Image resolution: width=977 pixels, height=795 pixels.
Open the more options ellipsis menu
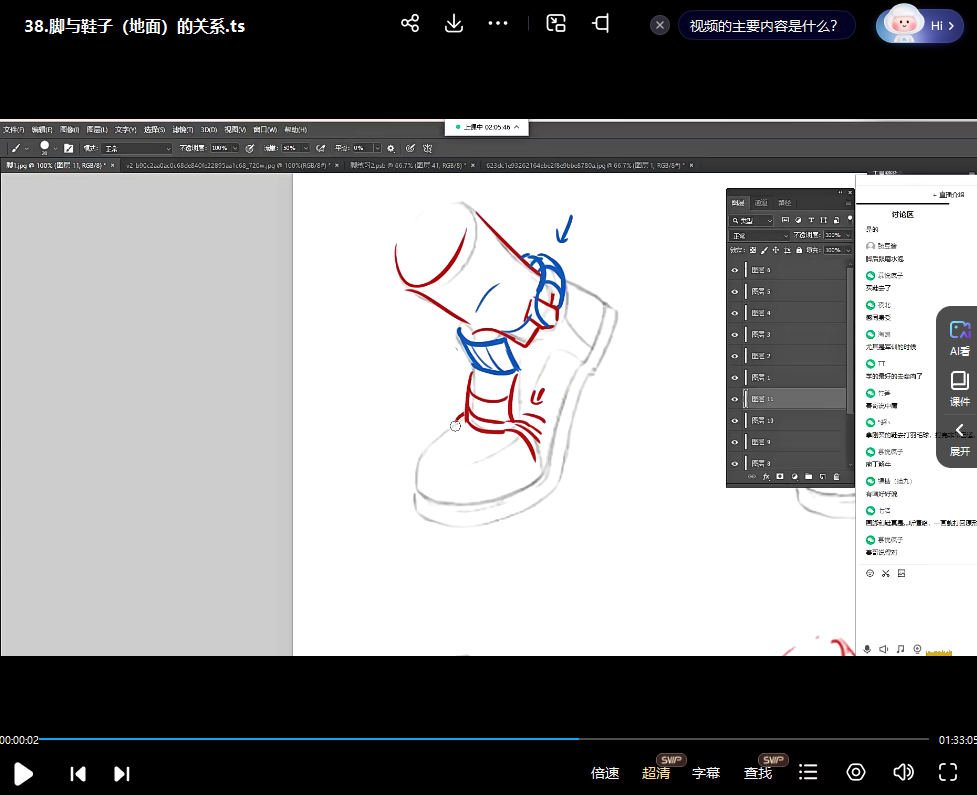point(498,24)
